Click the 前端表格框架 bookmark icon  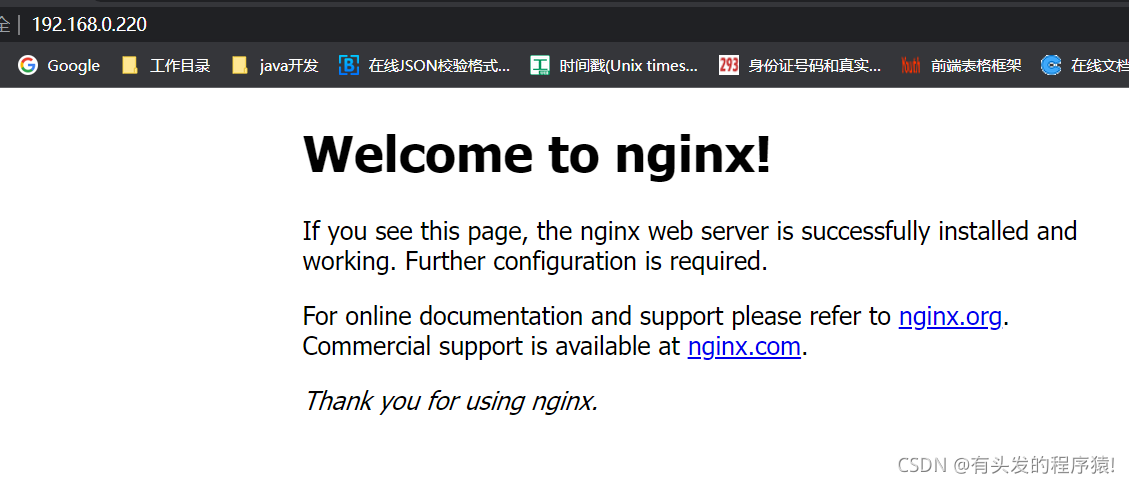pyautogui.click(x=911, y=66)
